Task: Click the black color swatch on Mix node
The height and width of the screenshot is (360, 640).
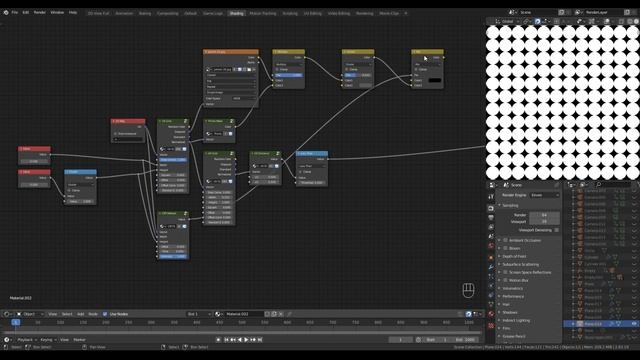Action: pyautogui.click(x=435, y=80)
